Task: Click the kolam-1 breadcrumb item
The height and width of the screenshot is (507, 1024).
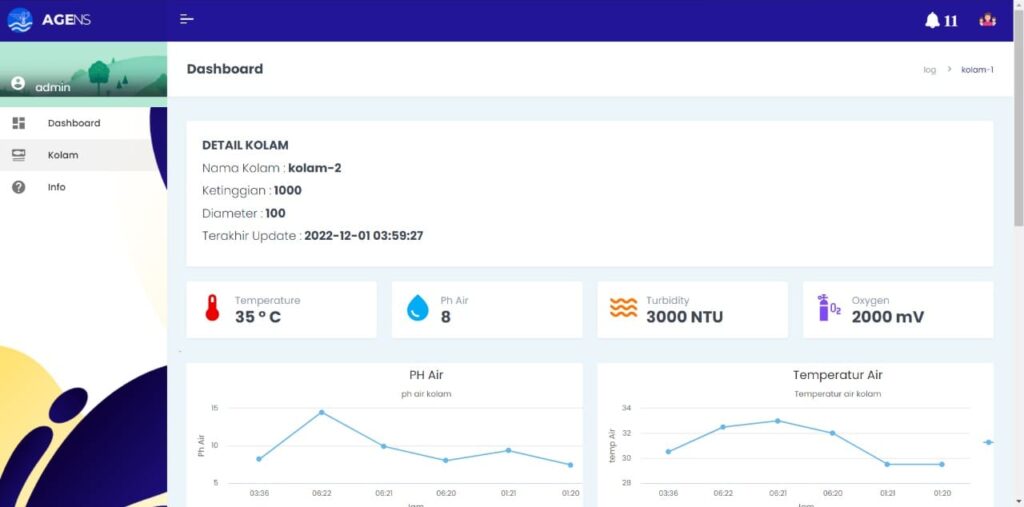Action: 977,70
